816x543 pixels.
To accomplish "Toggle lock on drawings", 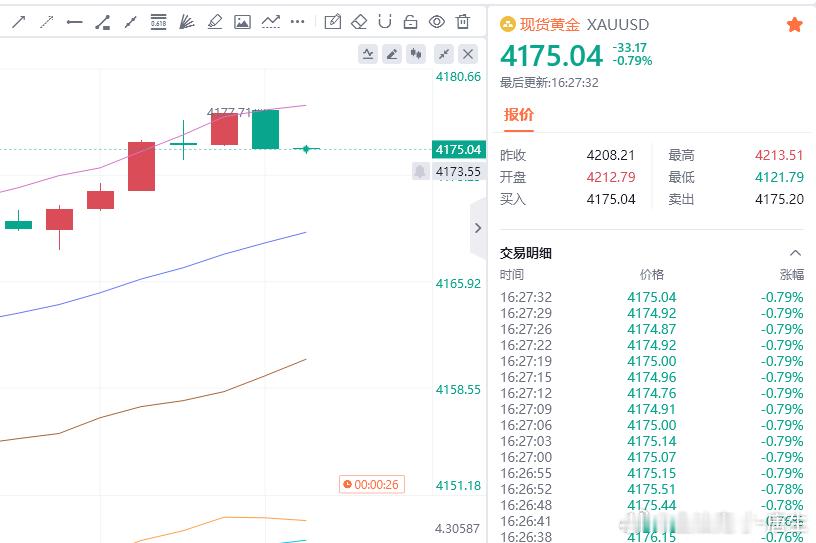I will click(411, 22).
